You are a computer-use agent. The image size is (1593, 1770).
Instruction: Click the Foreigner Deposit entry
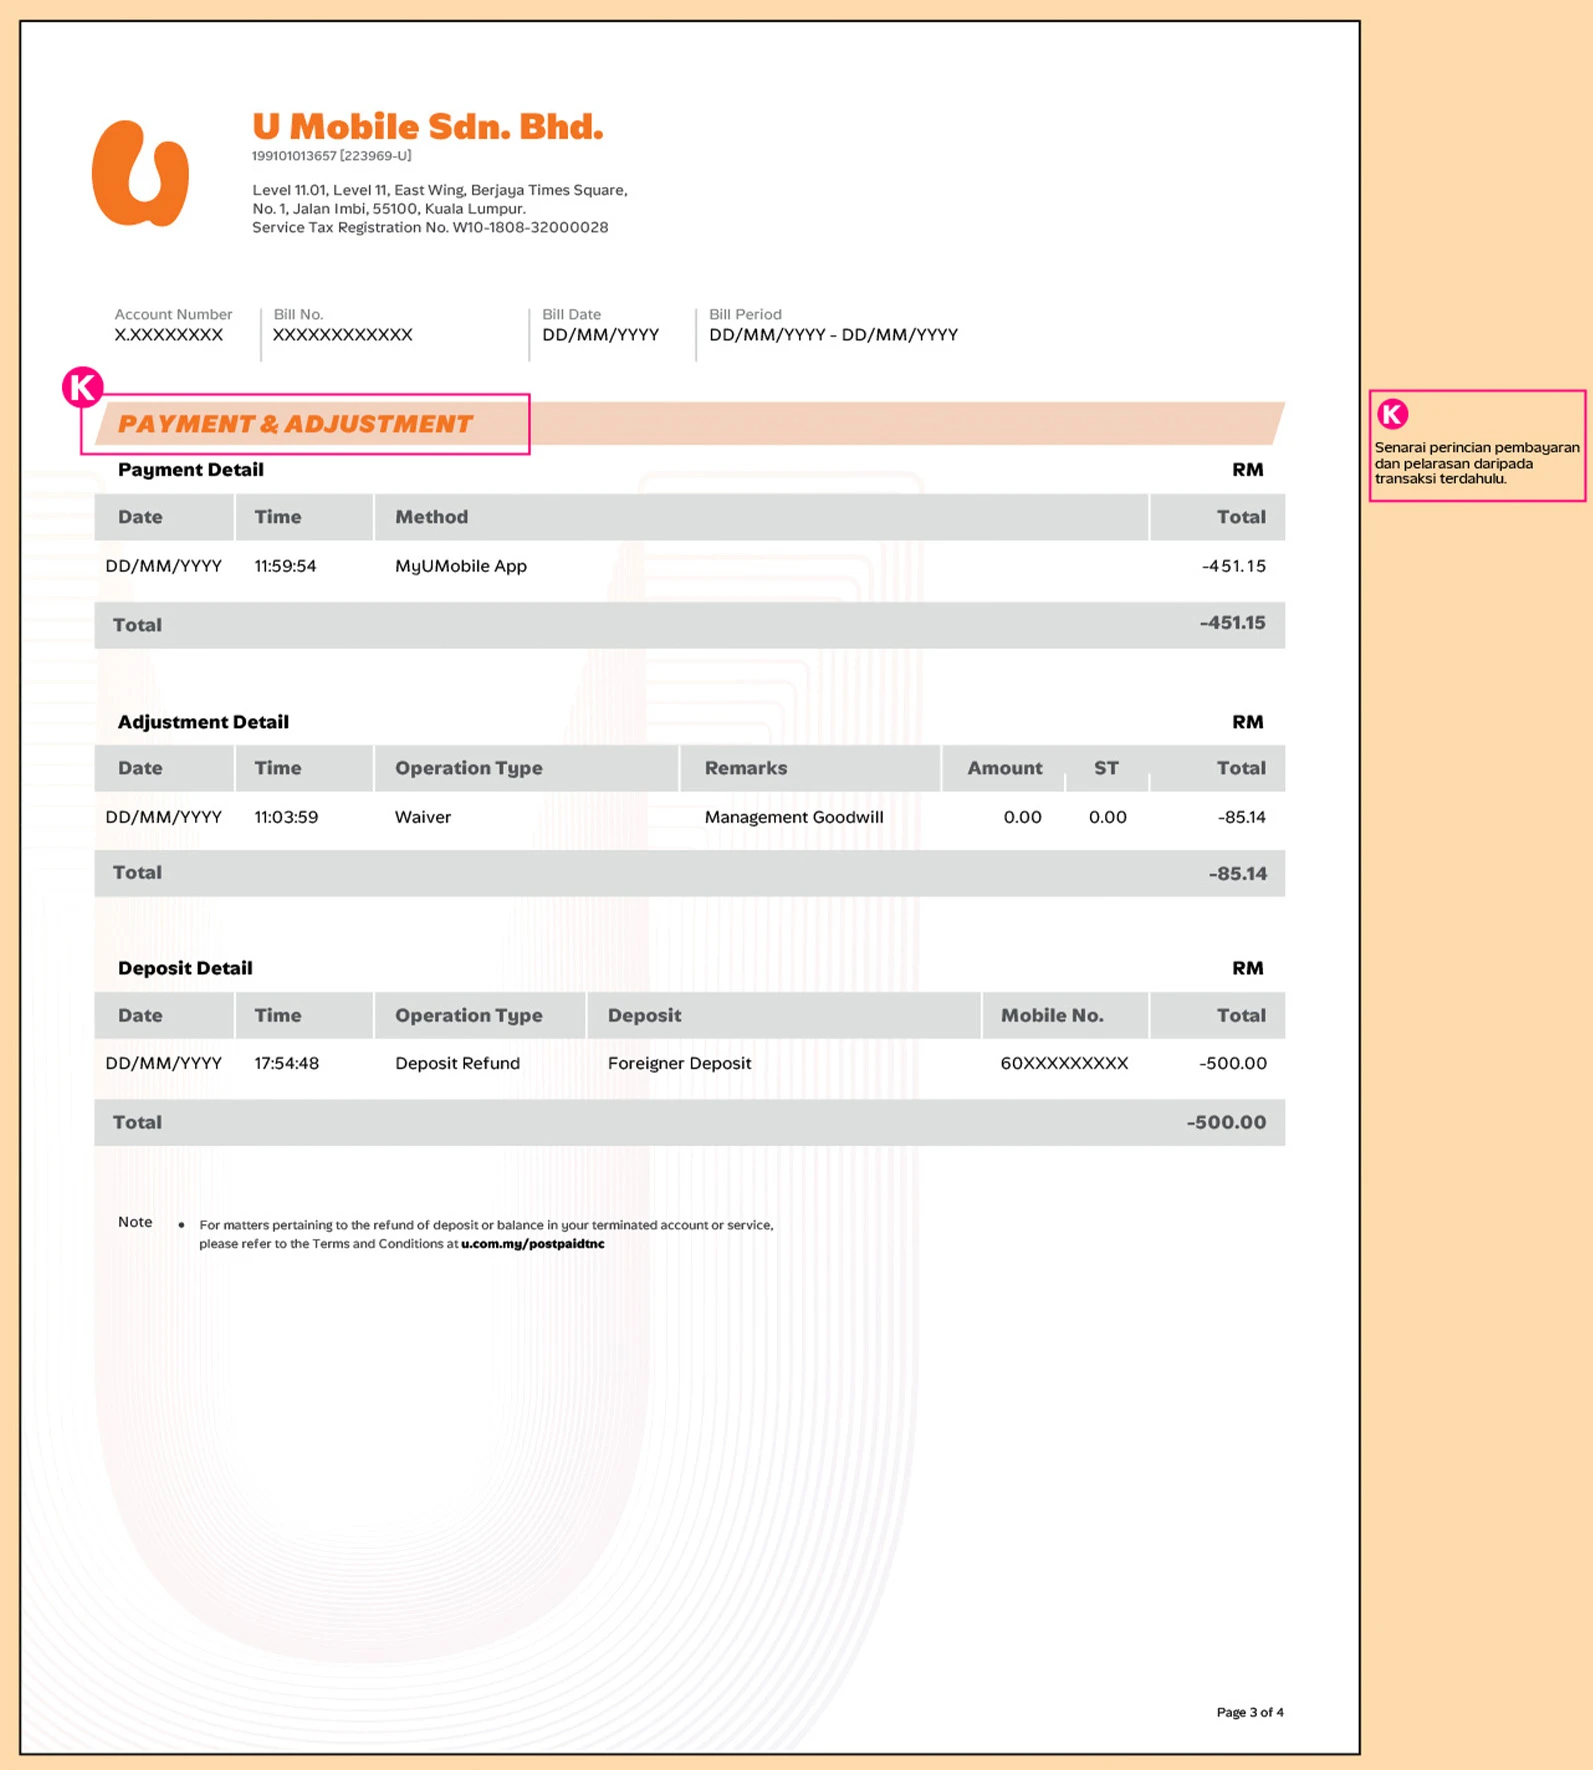[680, 1063]
